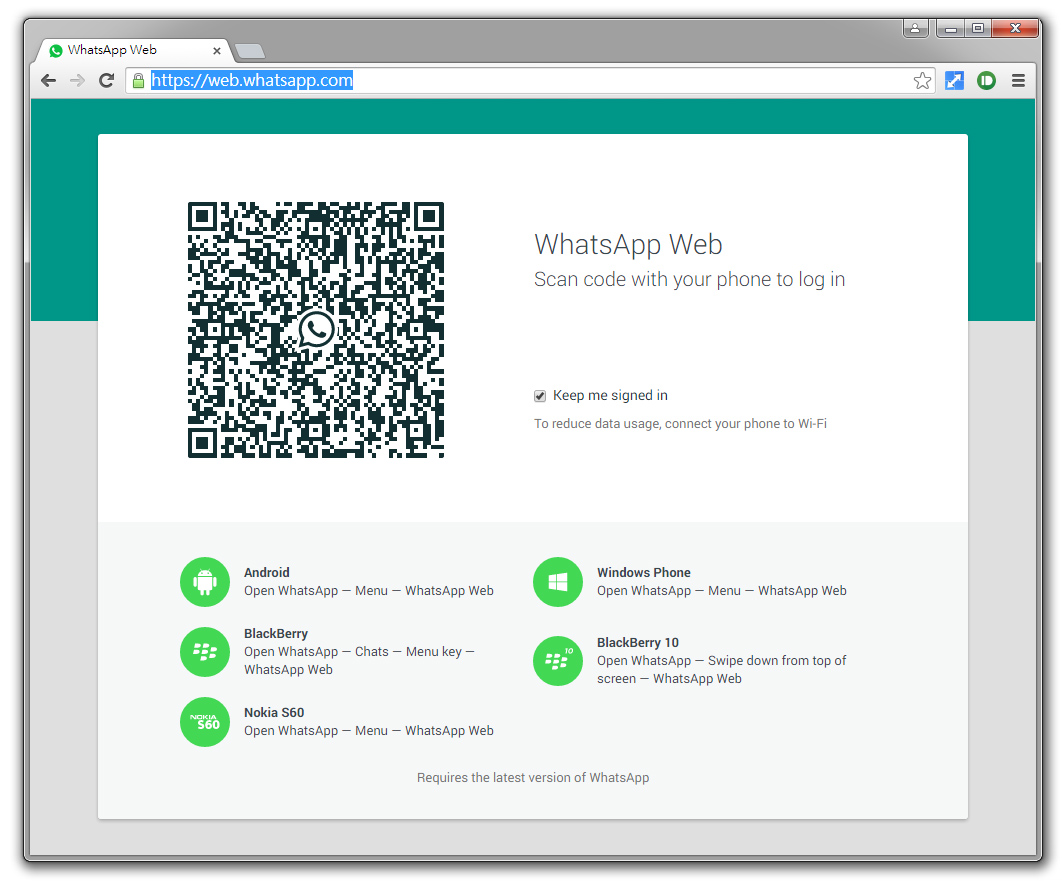Open the Chrome hamburger menu

coord(1018,81)
